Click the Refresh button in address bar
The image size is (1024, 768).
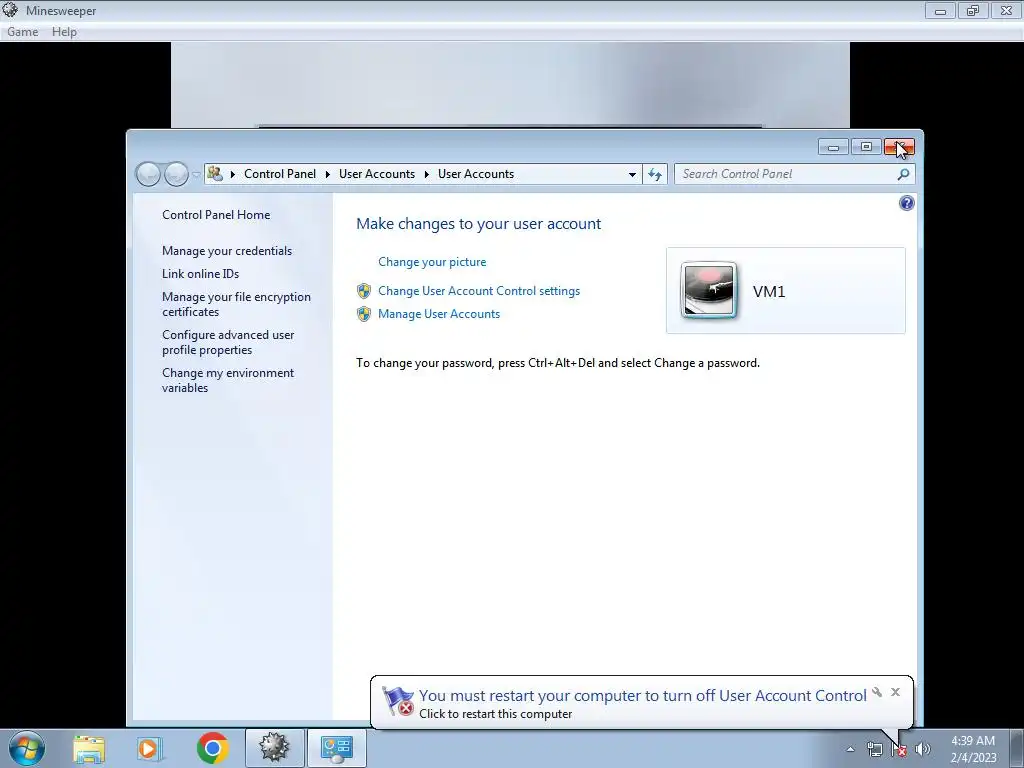tap(654, 174)
